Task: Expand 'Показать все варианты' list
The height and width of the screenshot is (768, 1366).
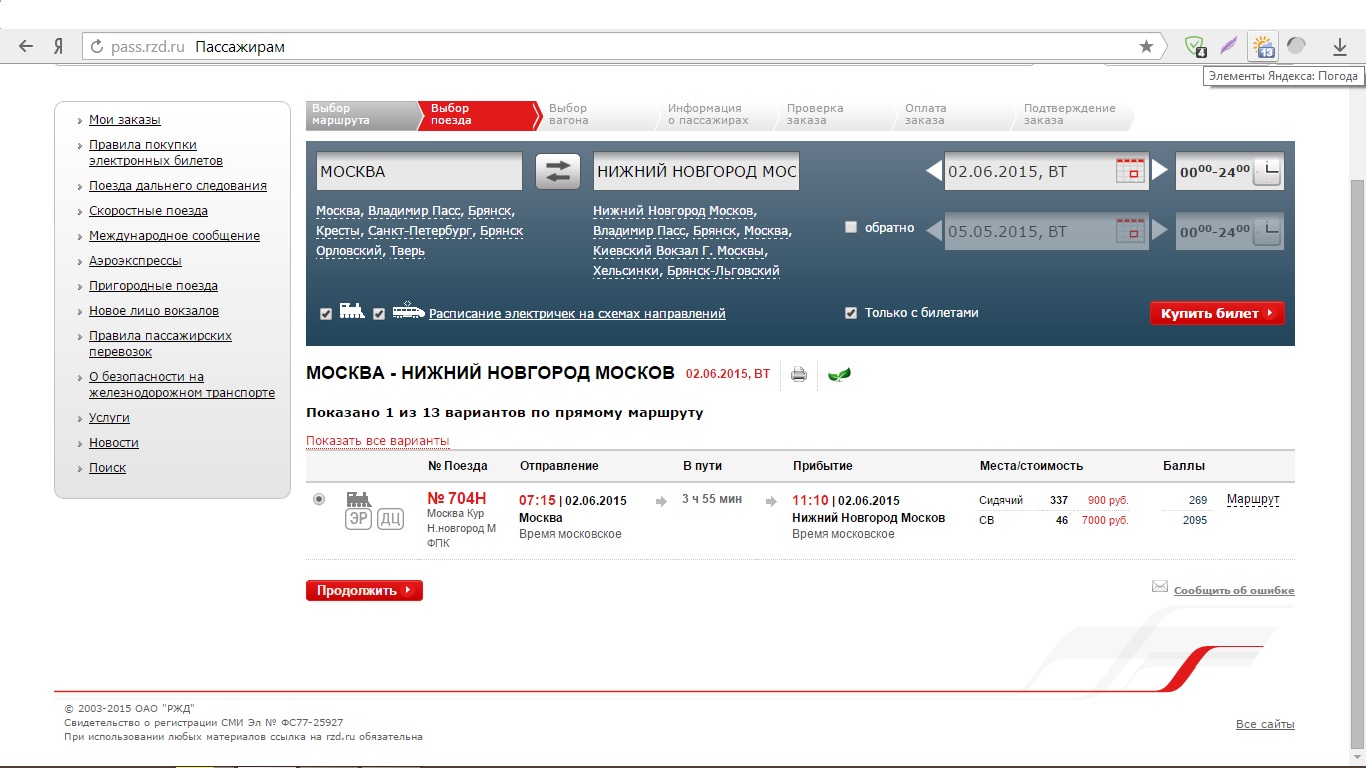Action: (377, 441)
